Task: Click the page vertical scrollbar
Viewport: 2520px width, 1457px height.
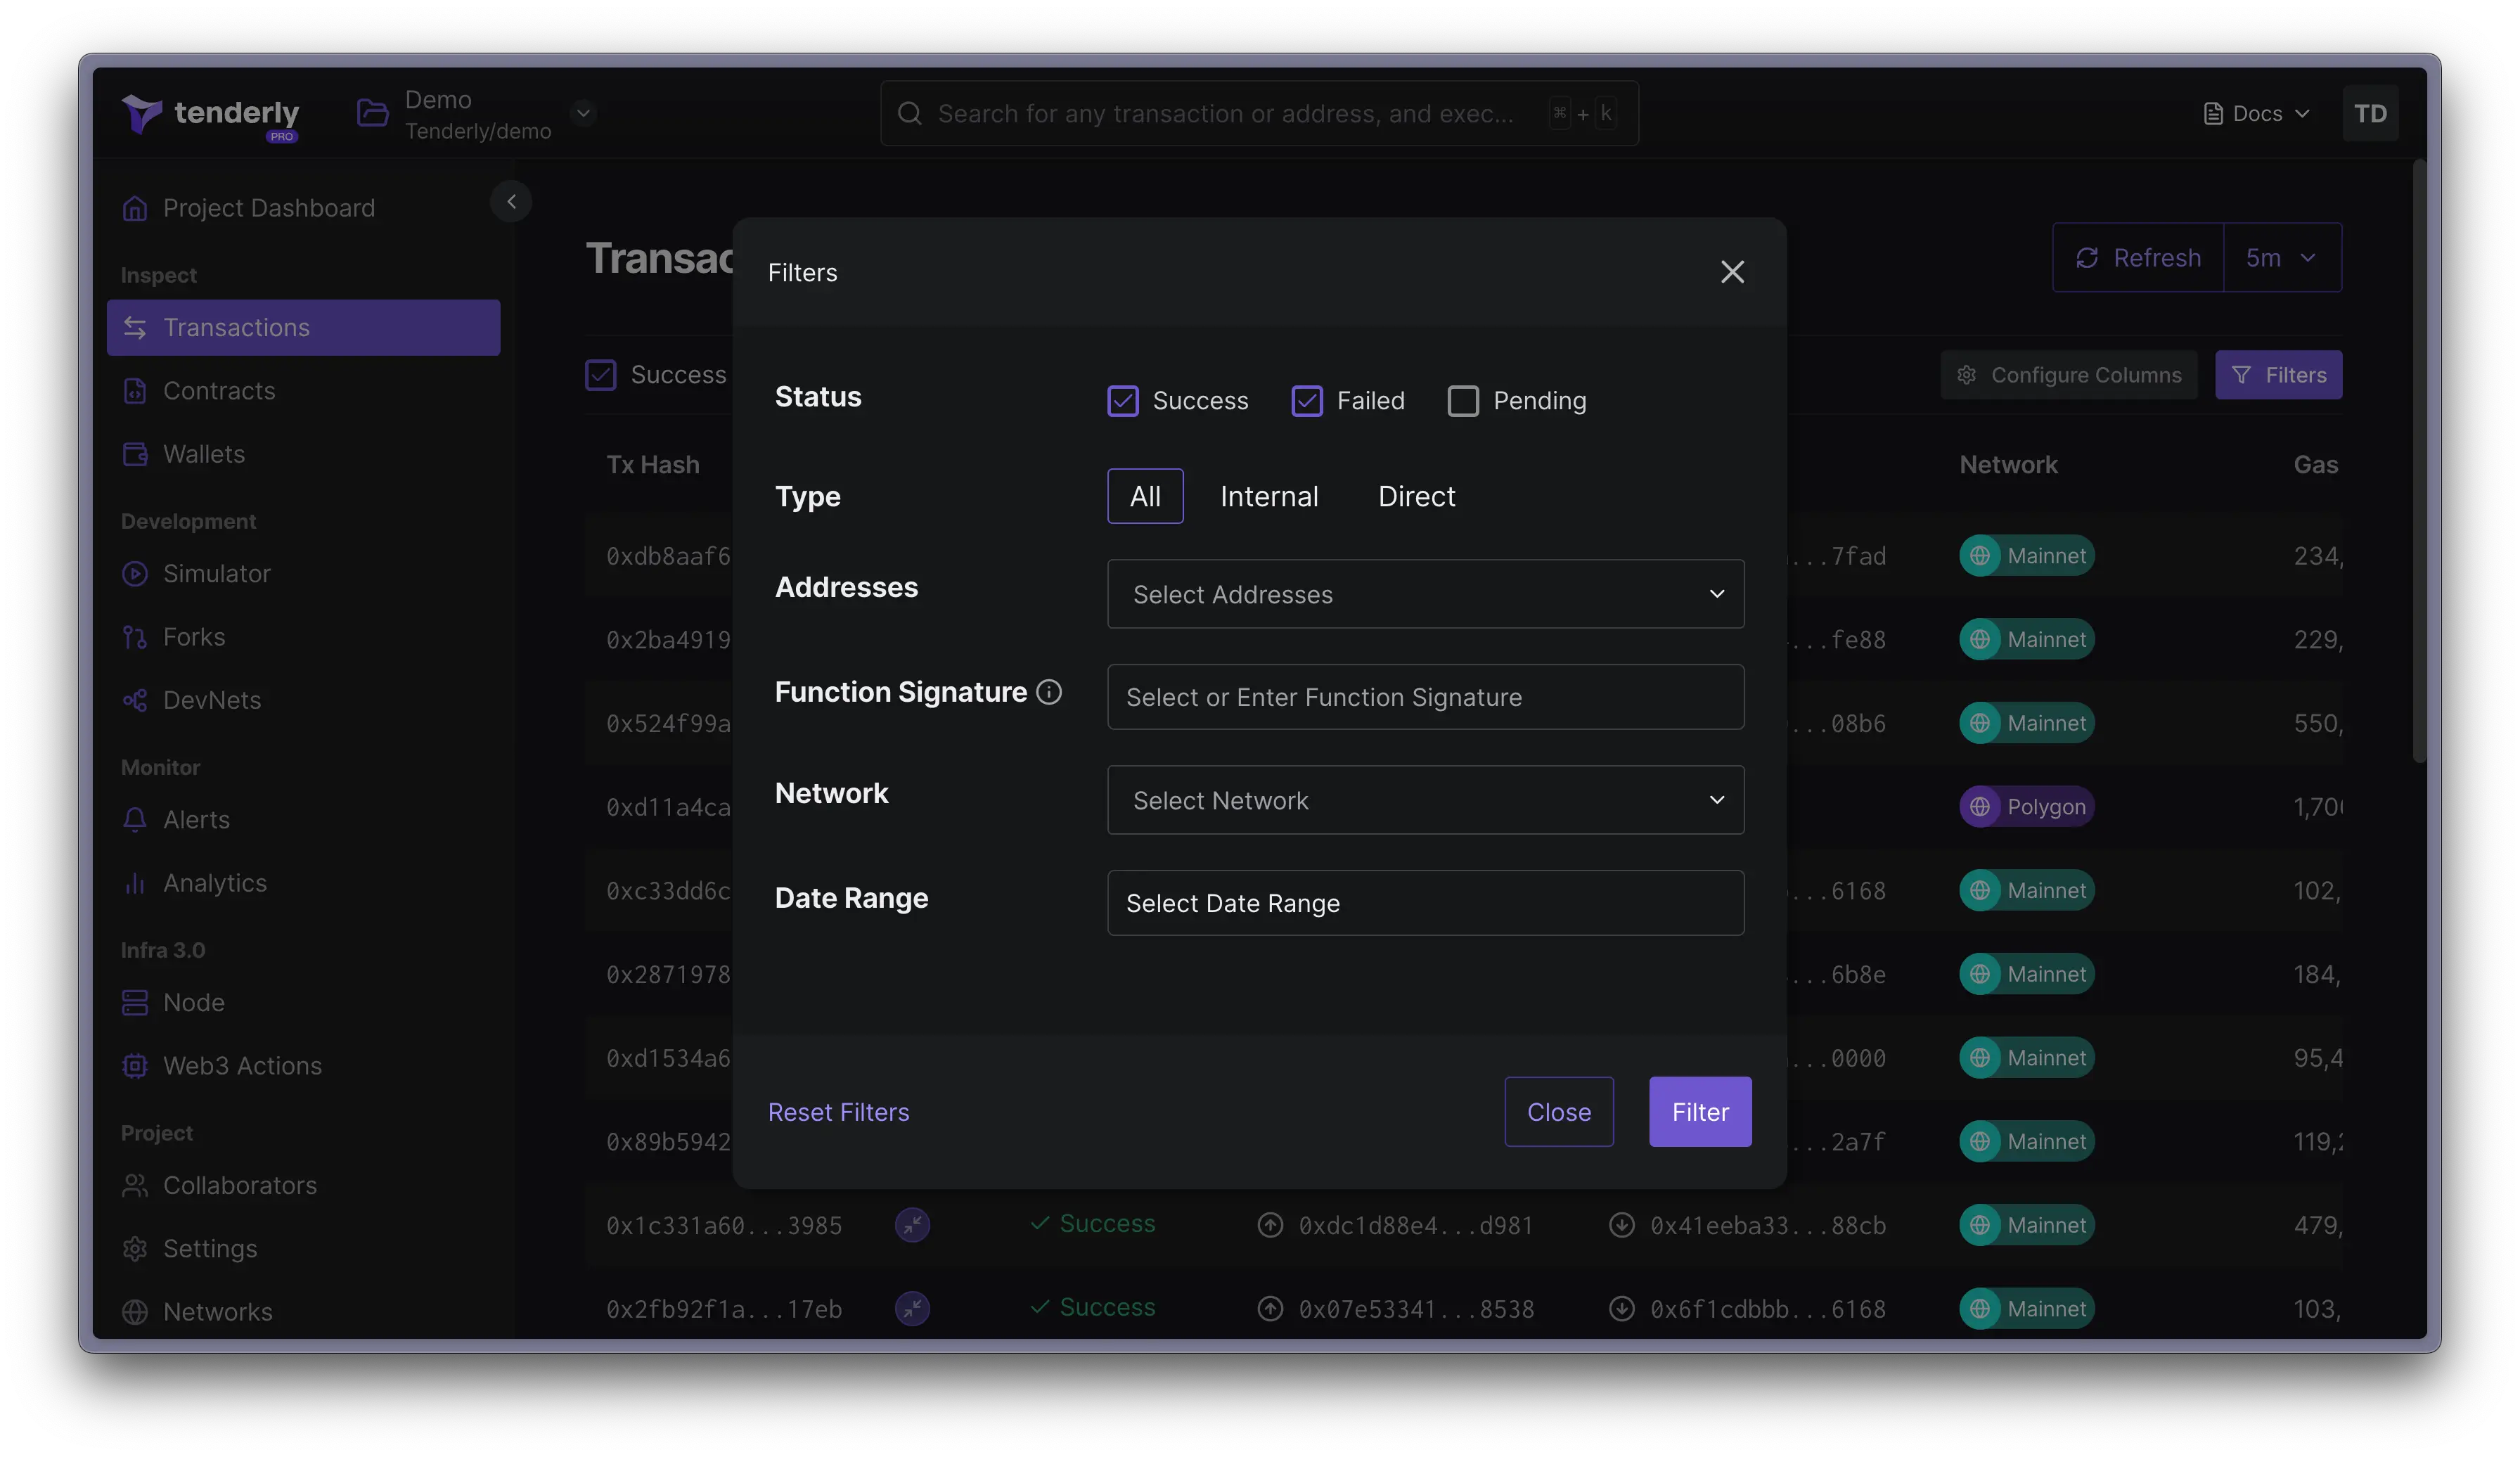Action: (x=2419, y=462)
